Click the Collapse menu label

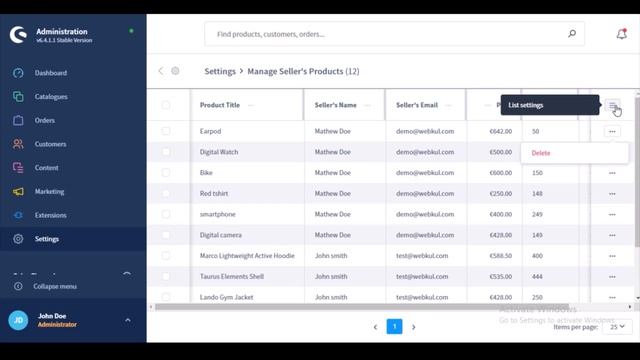pos(55,287)
